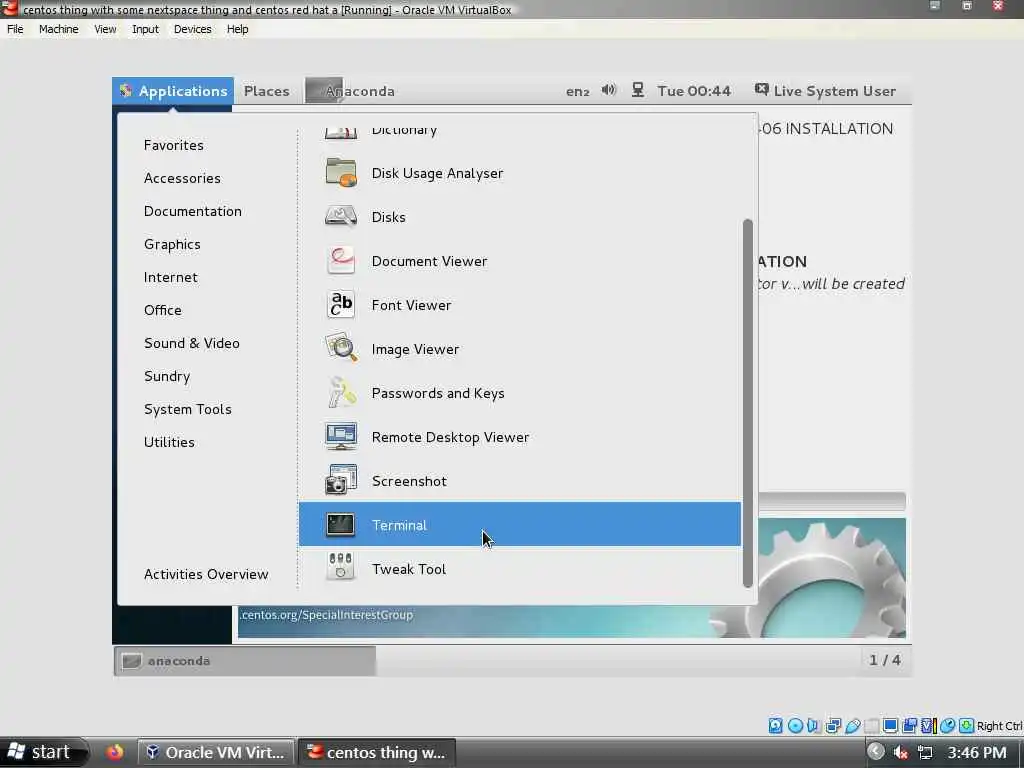The width and height of the screenshot is (1024, 768).
Task: Open the Font Viewer icon
Action: [x=341, y=305]
